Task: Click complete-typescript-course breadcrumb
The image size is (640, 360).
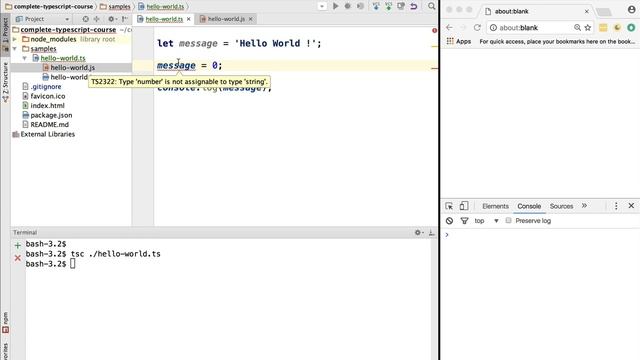Action: (49, 7)
